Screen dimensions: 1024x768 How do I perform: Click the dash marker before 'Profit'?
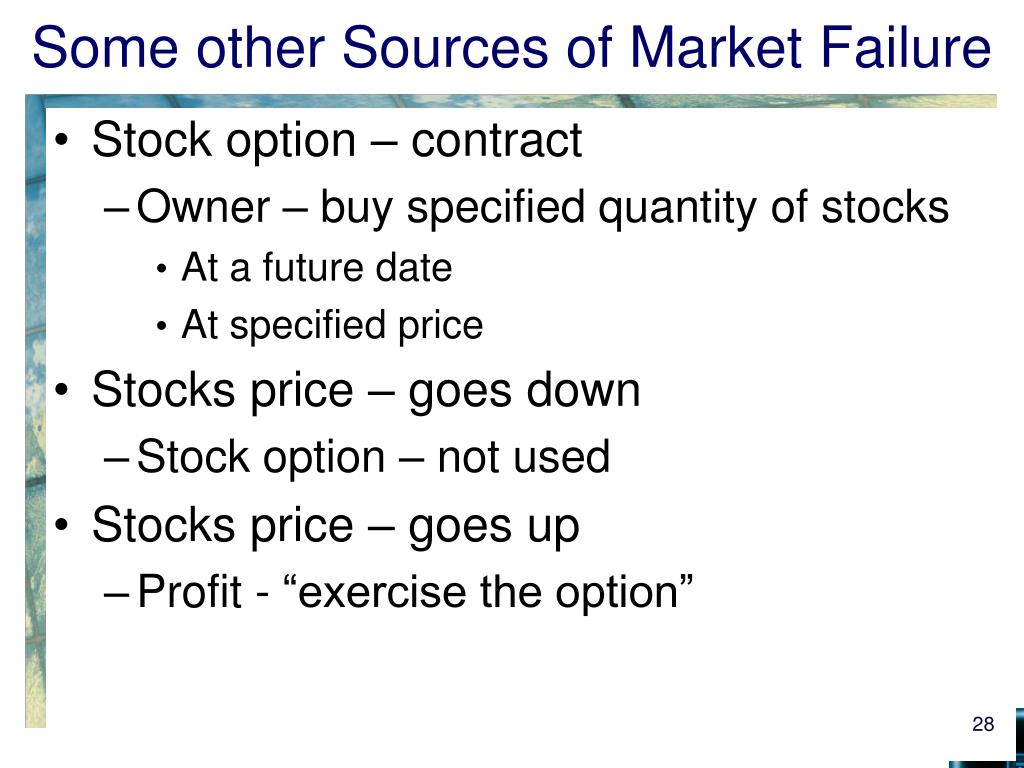coord(118,594)
